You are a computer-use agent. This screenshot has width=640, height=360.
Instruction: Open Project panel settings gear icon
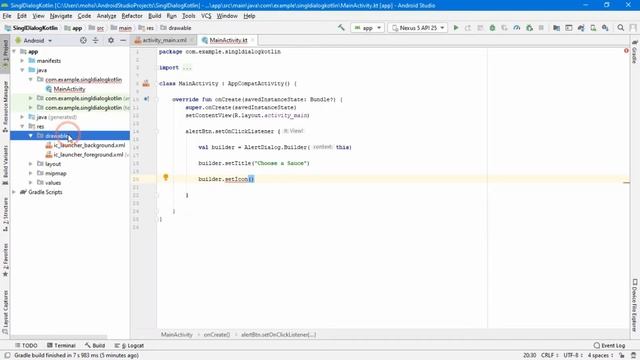click(x=111, y=40)
